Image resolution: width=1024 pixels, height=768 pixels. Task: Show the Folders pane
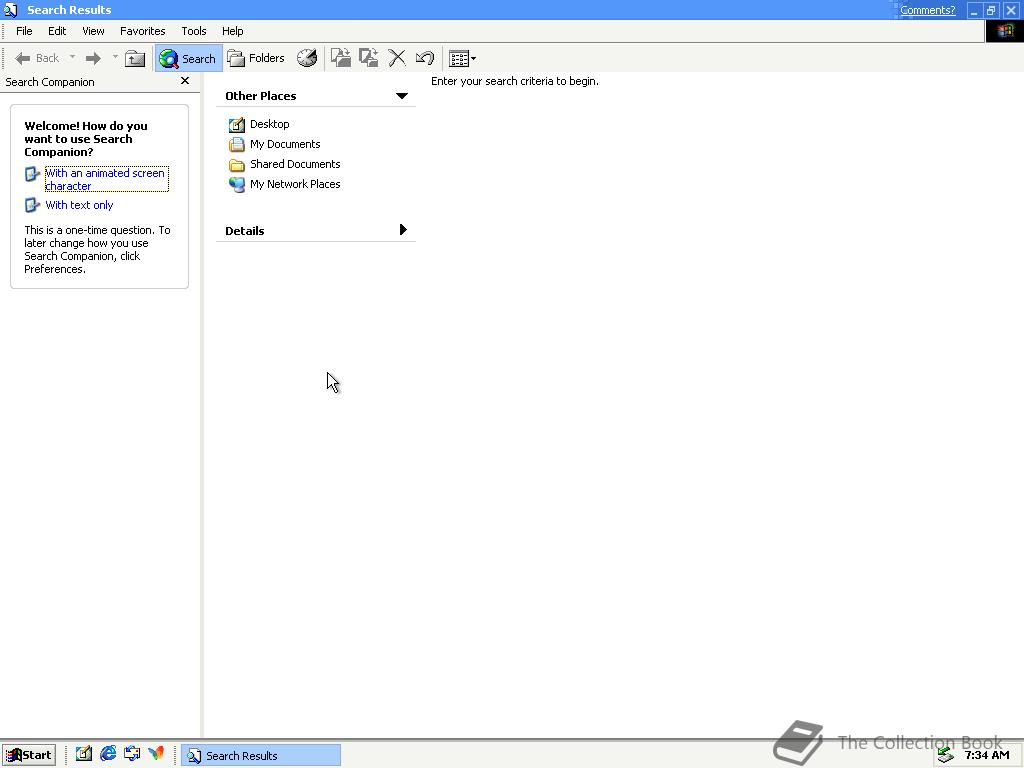[x=256, y=58]
